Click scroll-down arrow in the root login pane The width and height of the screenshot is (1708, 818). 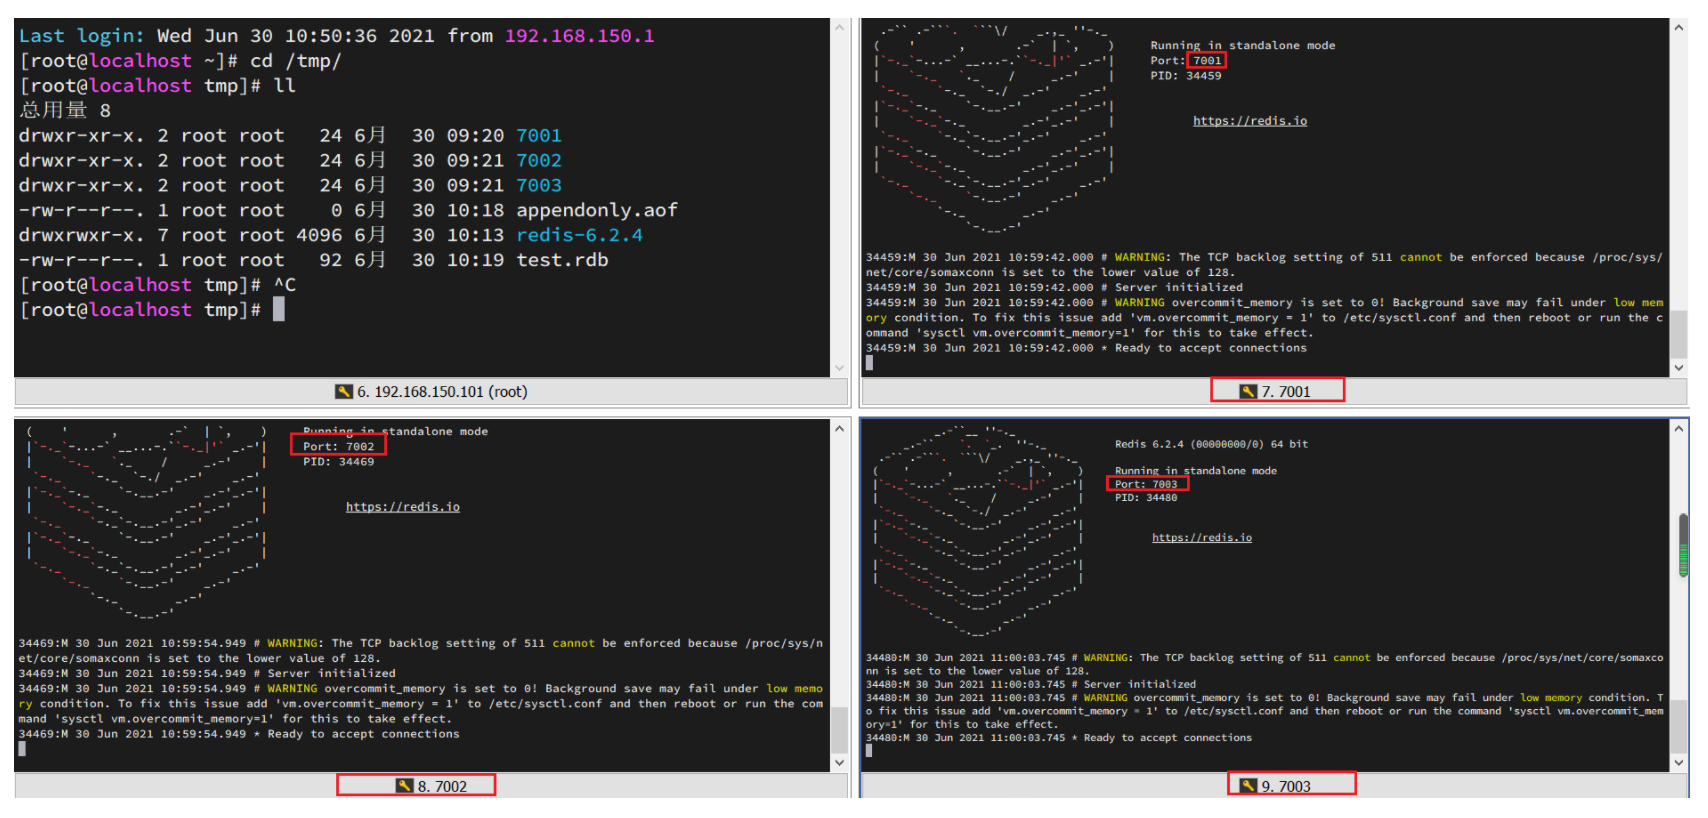(x=839, y=367)
